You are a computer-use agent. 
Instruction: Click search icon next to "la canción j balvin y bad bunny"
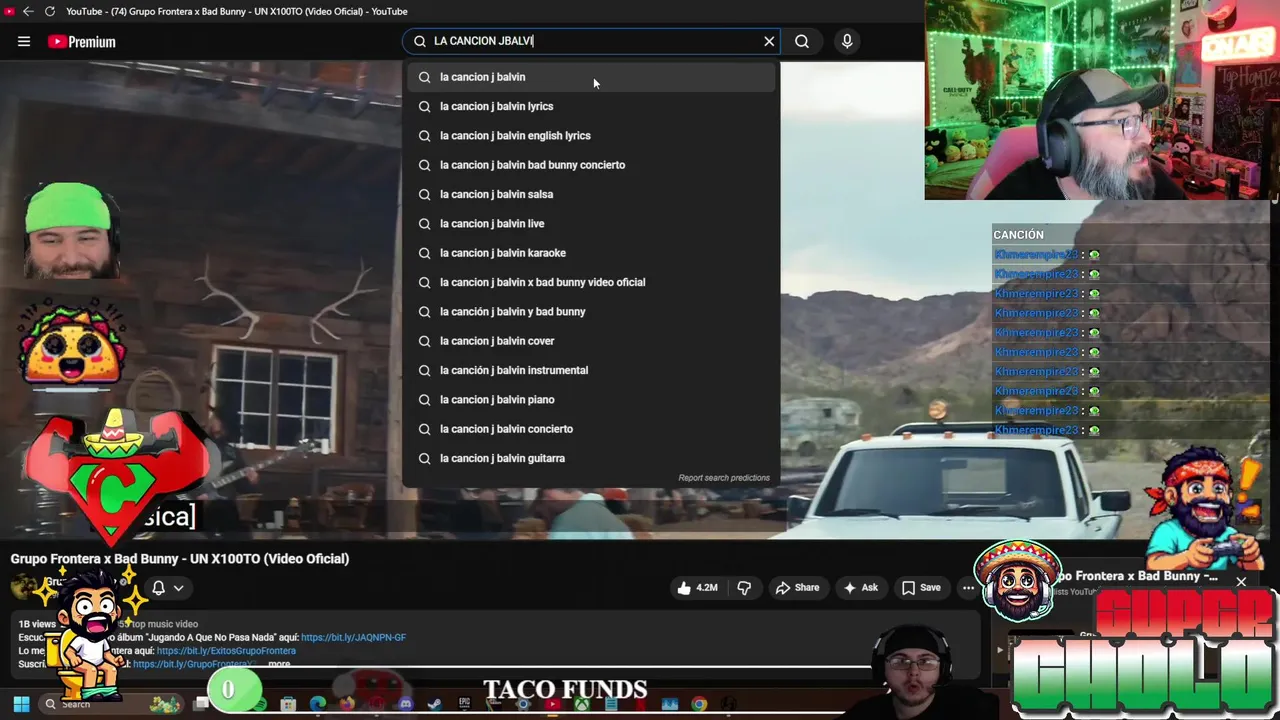tap(424, 311)
